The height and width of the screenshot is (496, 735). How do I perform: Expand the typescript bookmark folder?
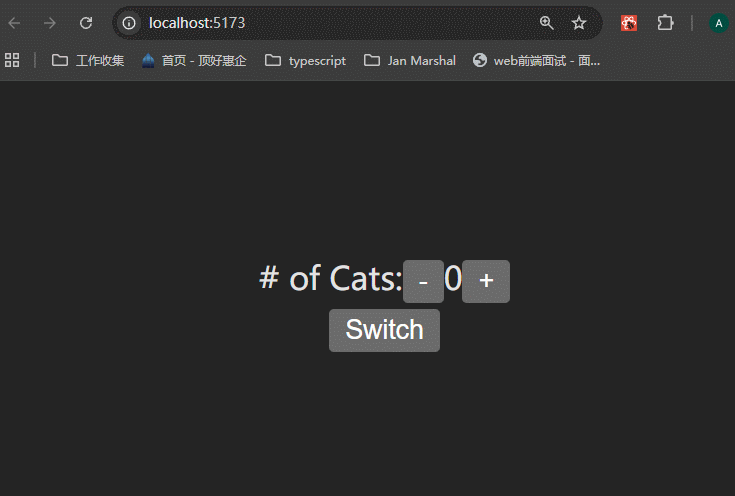click(306, 60)
